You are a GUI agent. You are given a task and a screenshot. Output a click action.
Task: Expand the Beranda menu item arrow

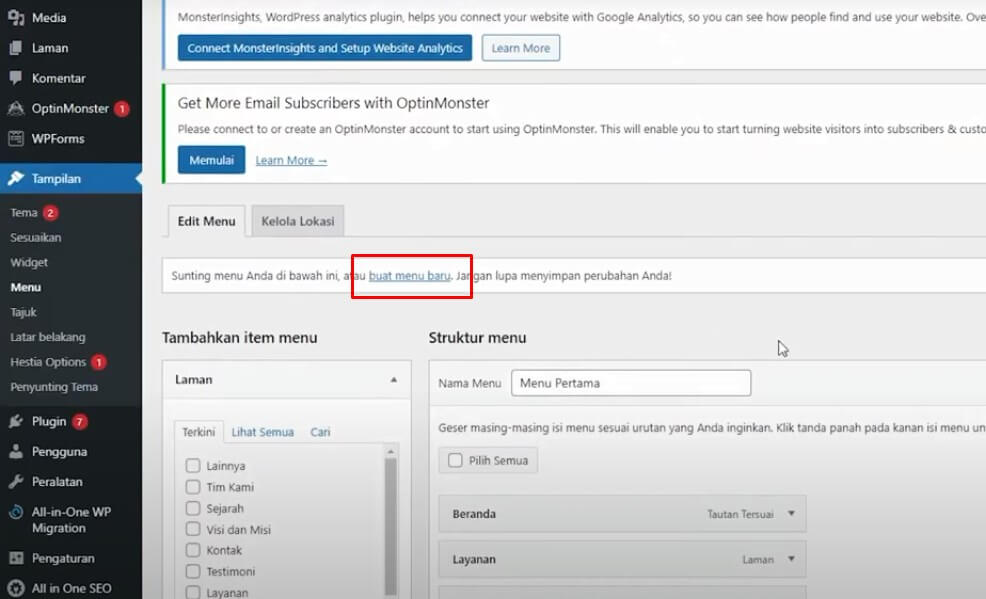click(791, 514)
